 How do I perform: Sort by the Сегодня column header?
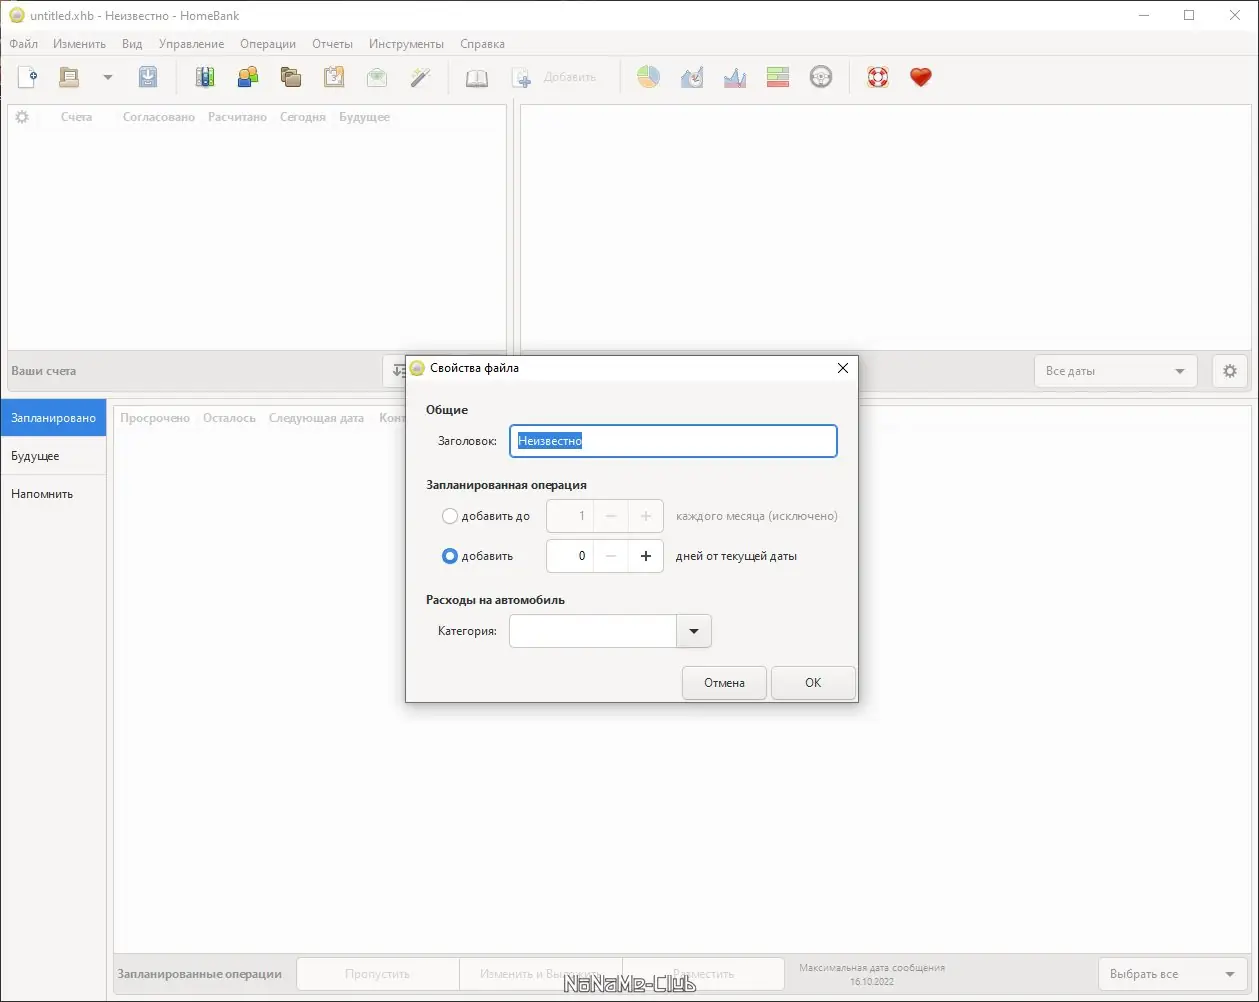tap(302, 117)
